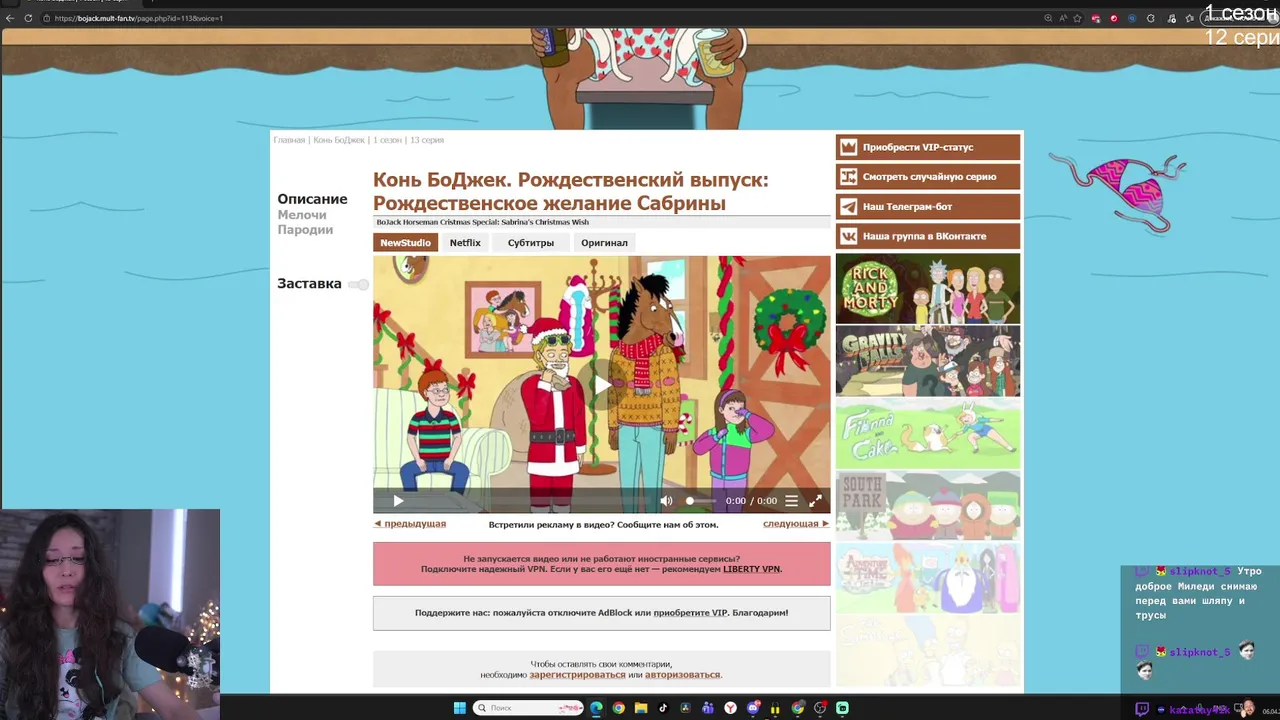1280x720 pixels.
Task: Open Google Chrome from the taskbar
Action: click(618, 708)
